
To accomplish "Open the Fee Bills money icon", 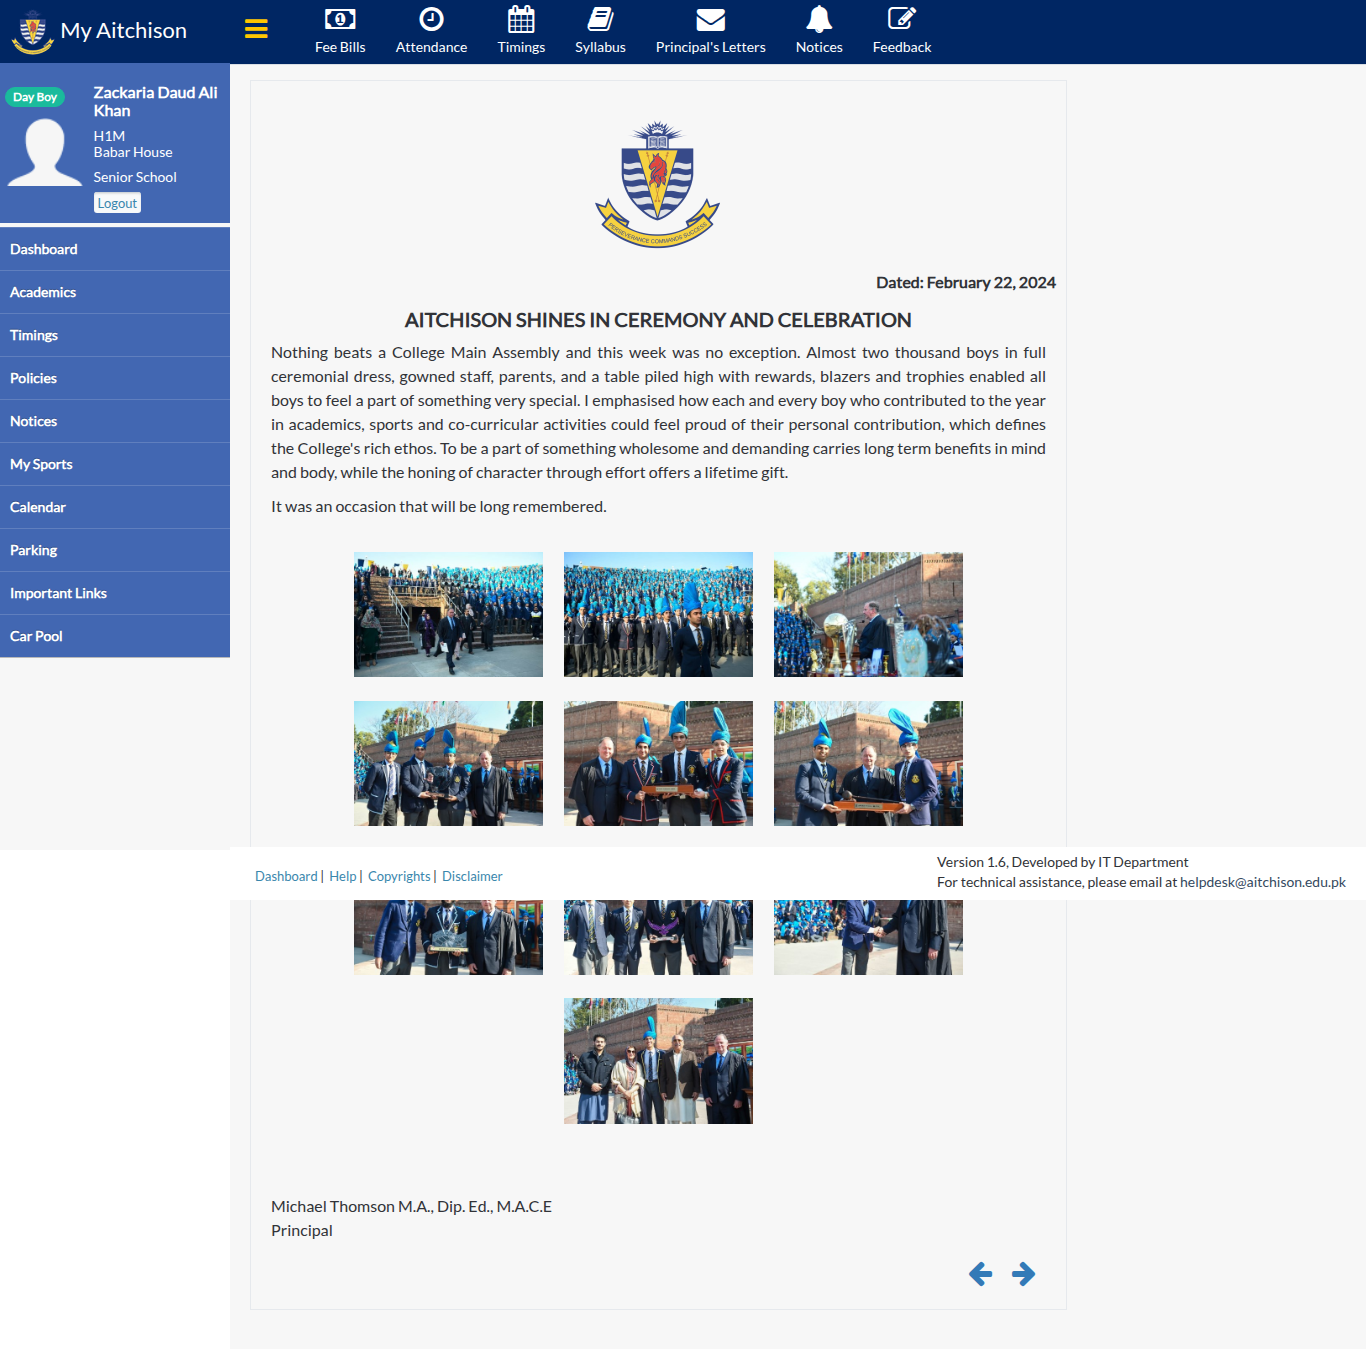I will tap(340, 19).
